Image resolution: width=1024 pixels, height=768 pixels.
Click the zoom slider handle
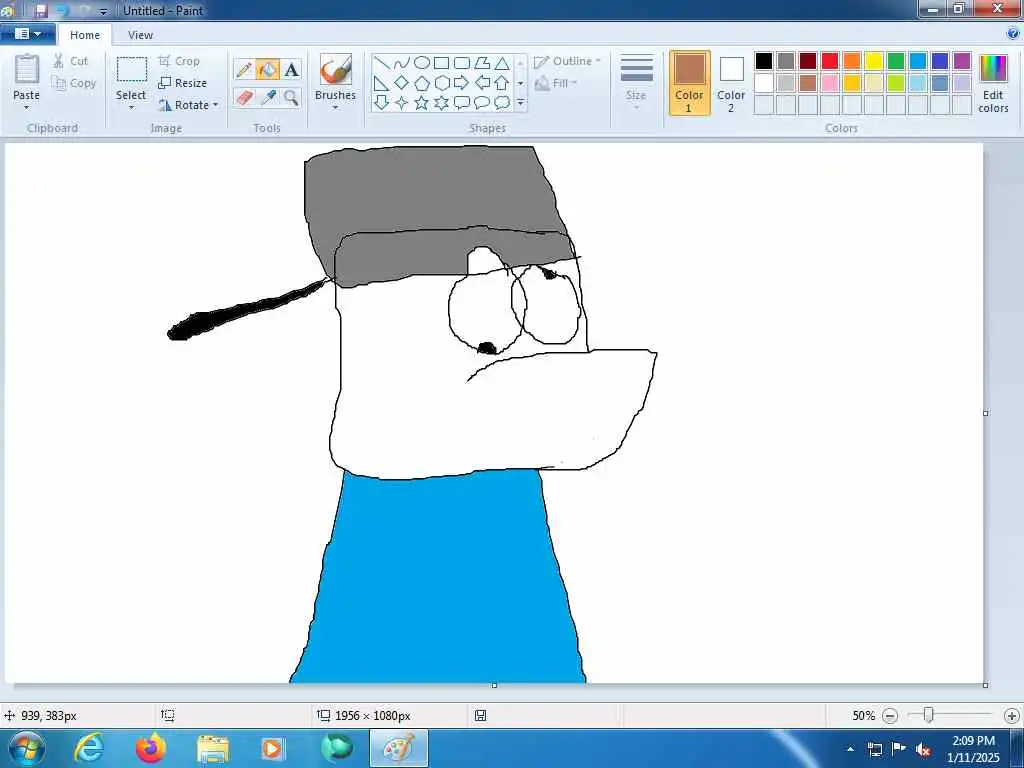tap(928, 715)
